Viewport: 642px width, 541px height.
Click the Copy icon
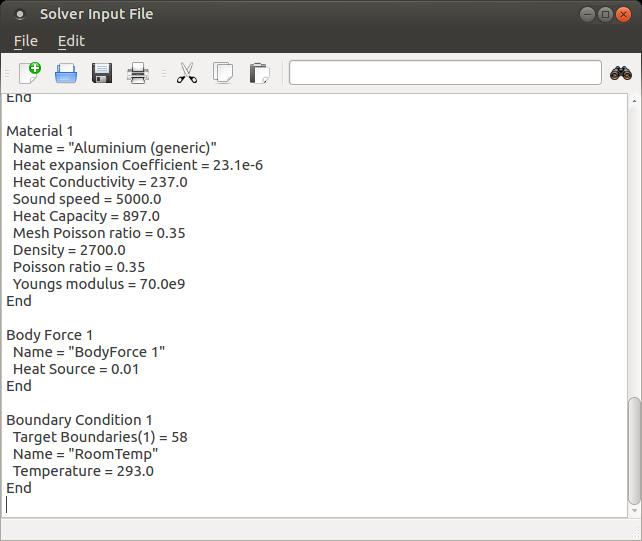(223, 73)
